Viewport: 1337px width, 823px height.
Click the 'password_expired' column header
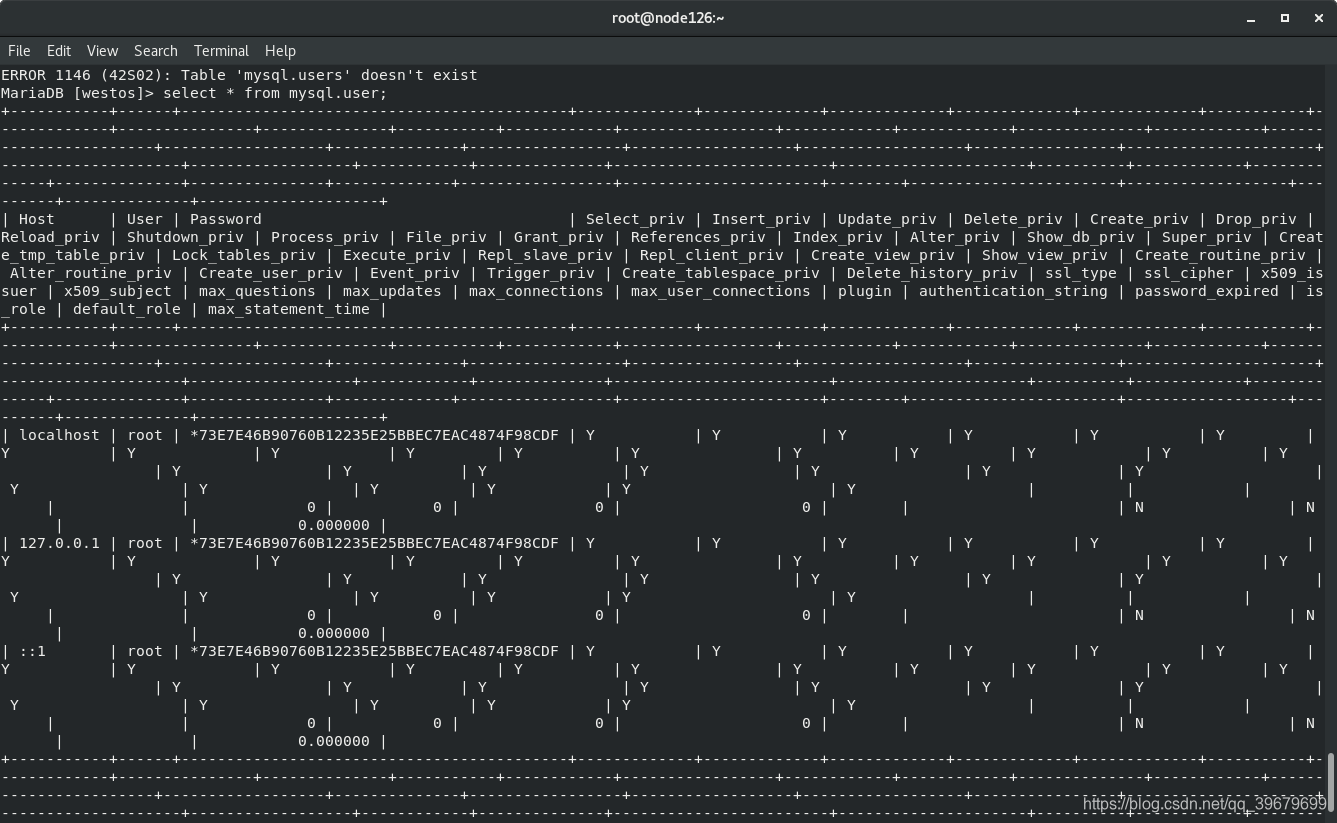click(1207, 291)
